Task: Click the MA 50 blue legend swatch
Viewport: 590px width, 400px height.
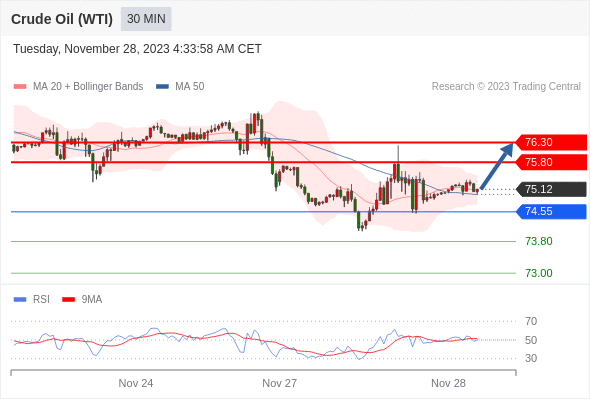Action: tap(162, 87)
